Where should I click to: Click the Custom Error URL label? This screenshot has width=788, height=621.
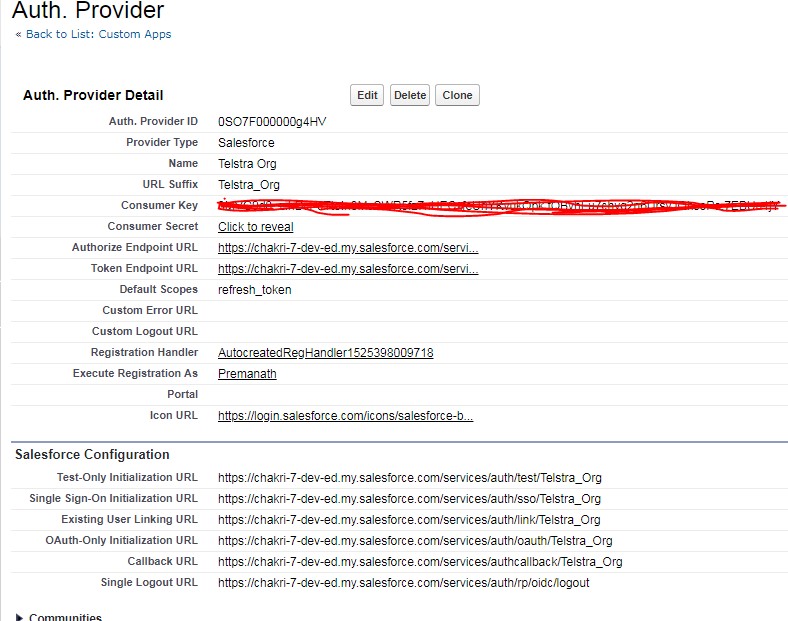pos(150,310)
